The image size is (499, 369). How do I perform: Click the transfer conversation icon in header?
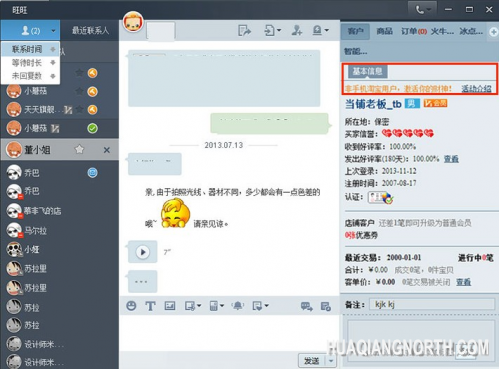tap(244, 31)
